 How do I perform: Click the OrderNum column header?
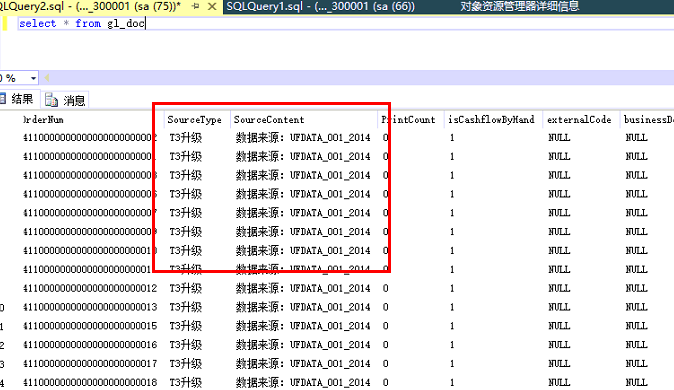pos(43,120)
